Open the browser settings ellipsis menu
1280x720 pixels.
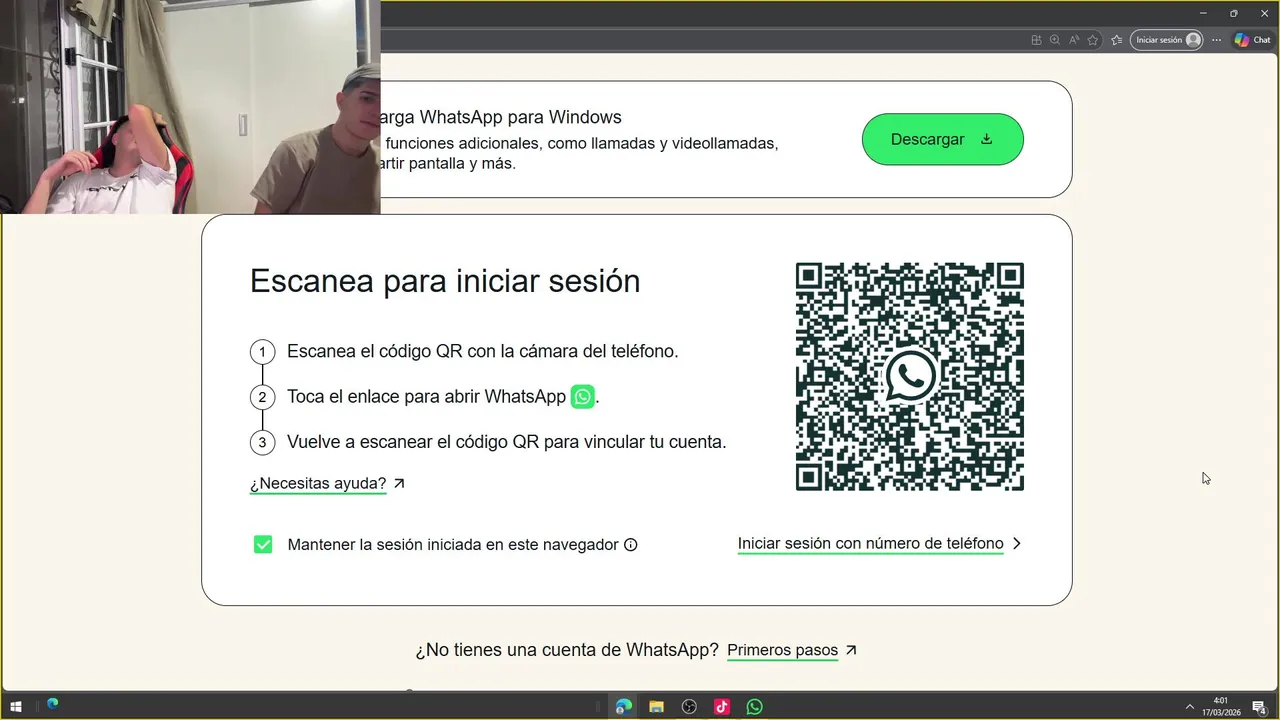point(1216,40)
